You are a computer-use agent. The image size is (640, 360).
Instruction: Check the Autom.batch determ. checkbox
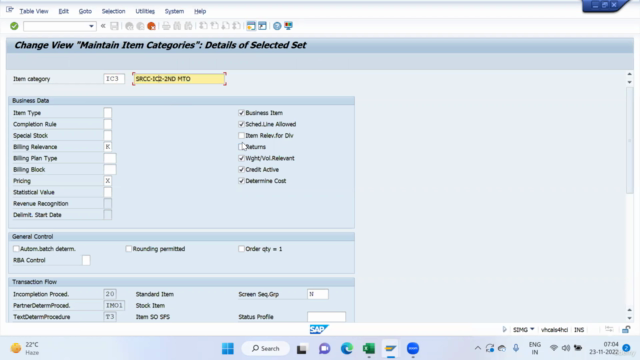click(x=16, y=249)
